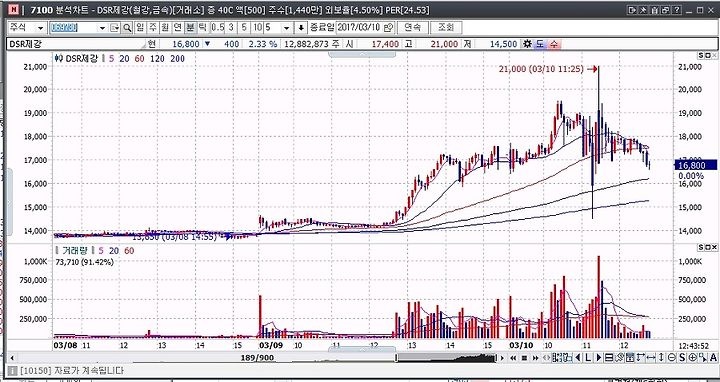Click the 조회 query button
The height and width of the screenshot is (382, 720).
(446, 28)
